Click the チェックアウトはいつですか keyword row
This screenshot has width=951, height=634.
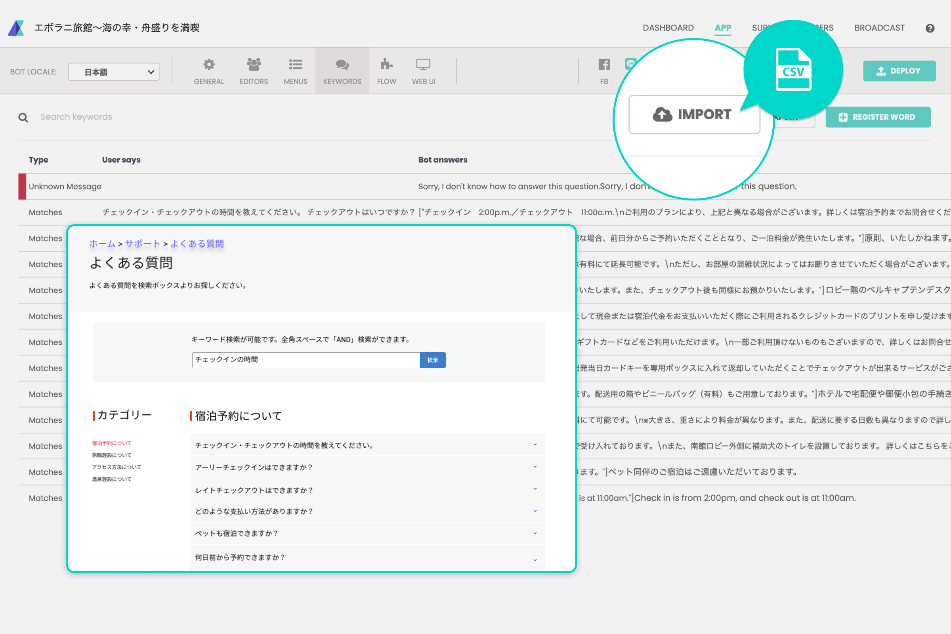pyautogui.click(x=485, y=212)
